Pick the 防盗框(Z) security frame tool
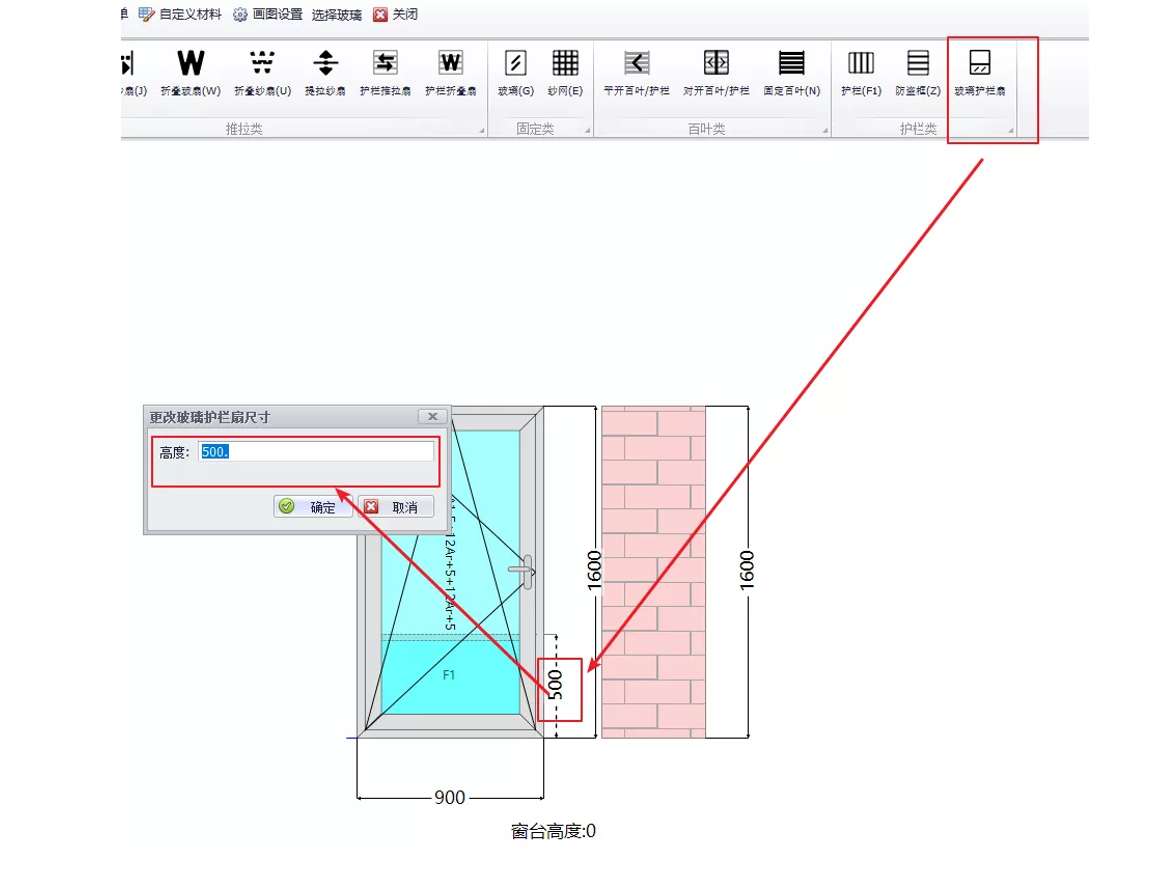Viewport: 1160px width, 870px height. (917, 71)
